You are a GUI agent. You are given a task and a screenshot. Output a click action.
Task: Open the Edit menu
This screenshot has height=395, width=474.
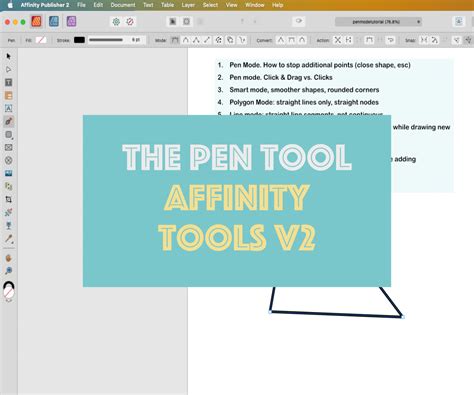(98, 5)
